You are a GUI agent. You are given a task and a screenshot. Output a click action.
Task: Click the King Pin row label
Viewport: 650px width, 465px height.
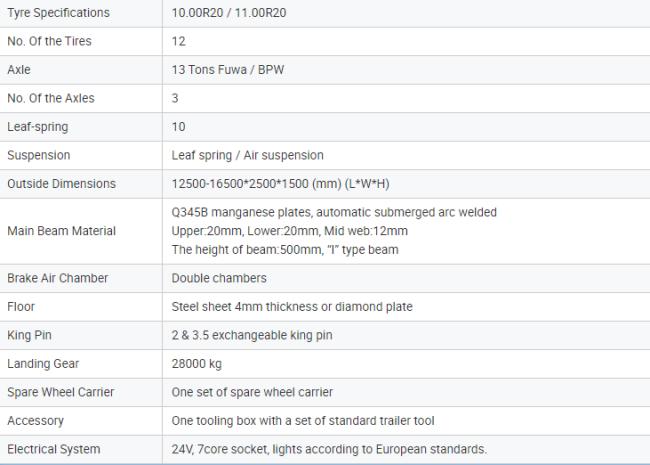click(29, 335)
